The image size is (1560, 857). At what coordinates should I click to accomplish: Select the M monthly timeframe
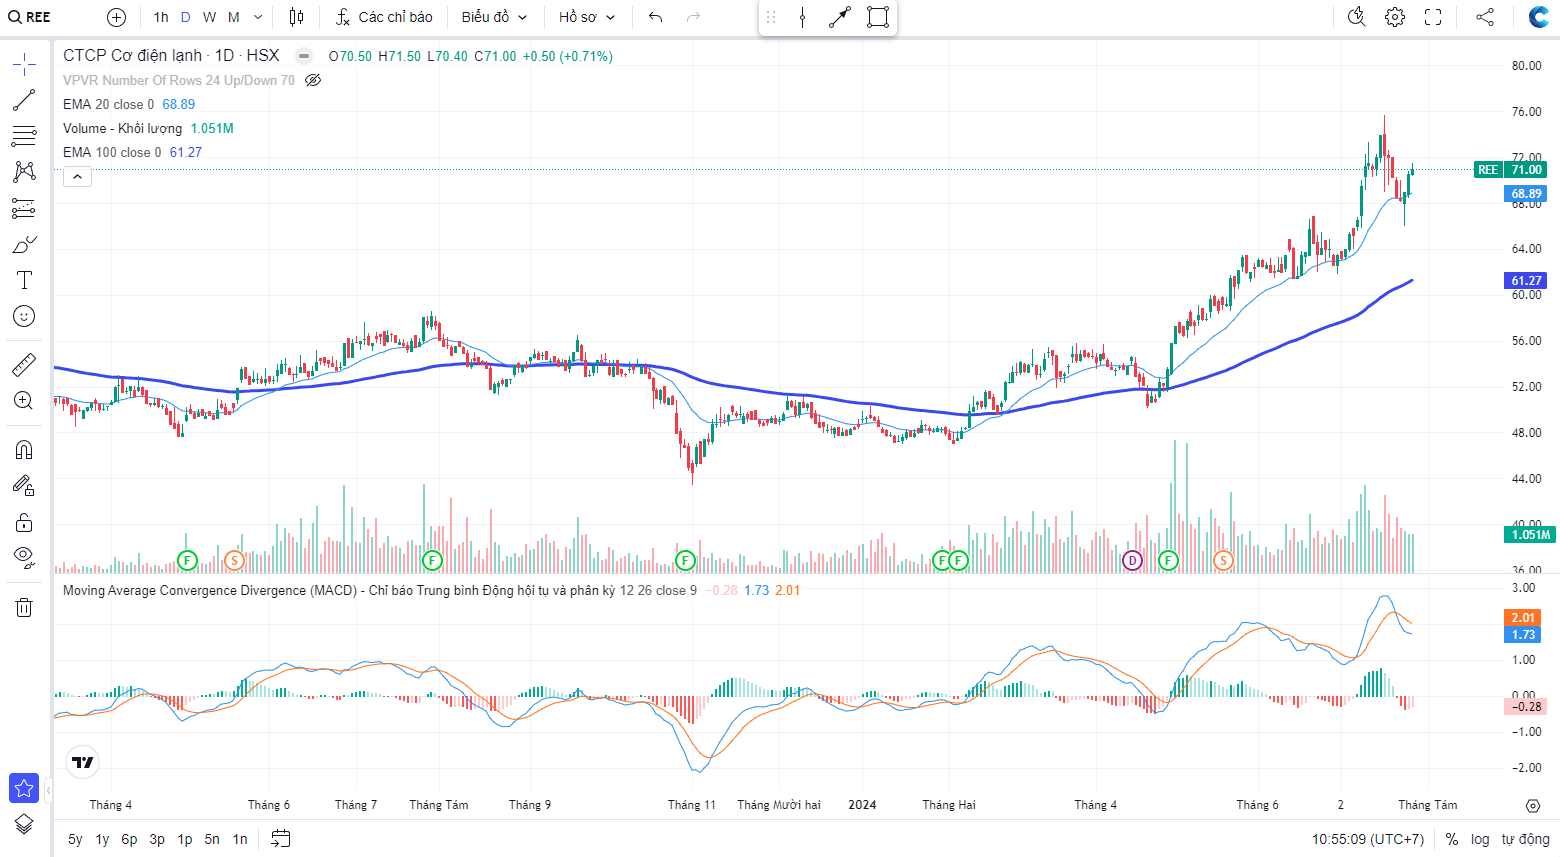(x=233, y=17)
